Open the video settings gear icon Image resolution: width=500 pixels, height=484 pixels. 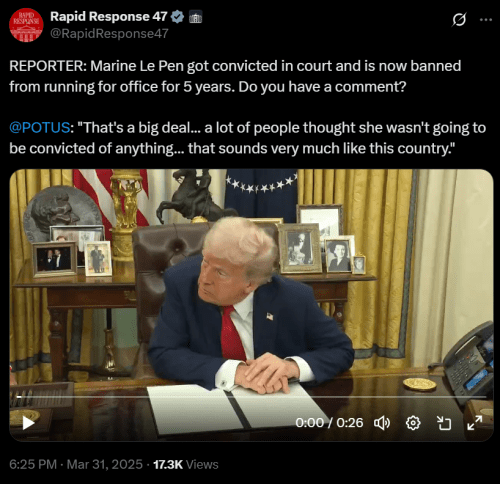[x=413, y=423]
